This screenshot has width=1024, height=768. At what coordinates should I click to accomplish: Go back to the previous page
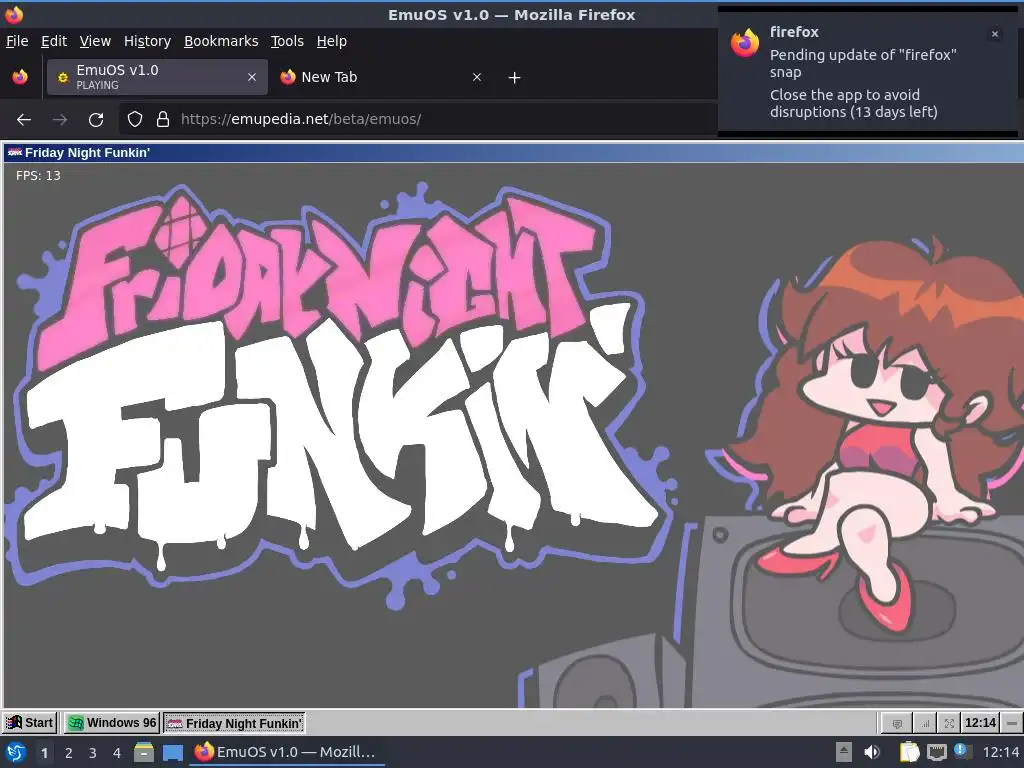click(x=24, y=120)
